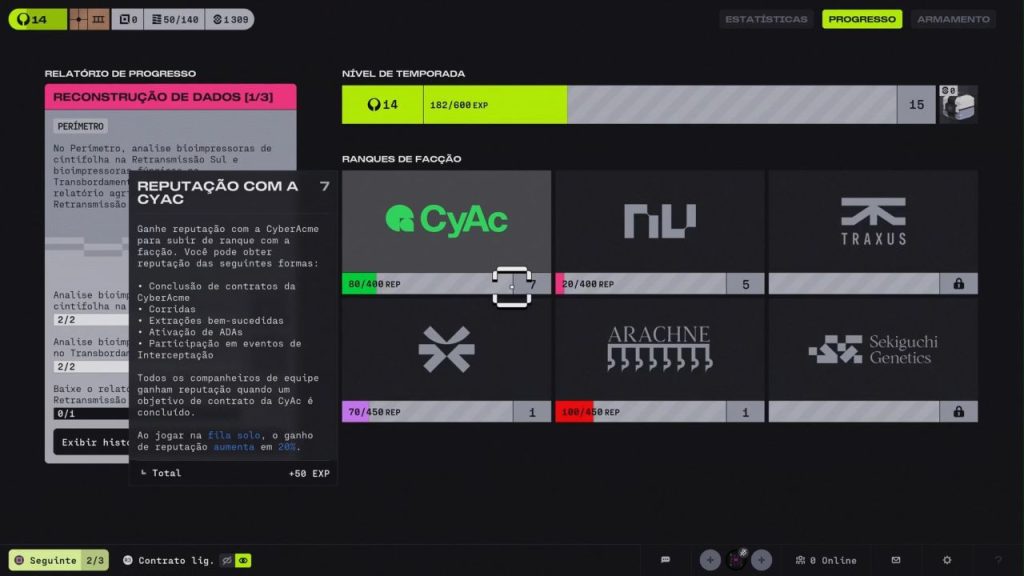Enable contract visibility with green eye toggle
1024x576 pixels.
point(243,561)
